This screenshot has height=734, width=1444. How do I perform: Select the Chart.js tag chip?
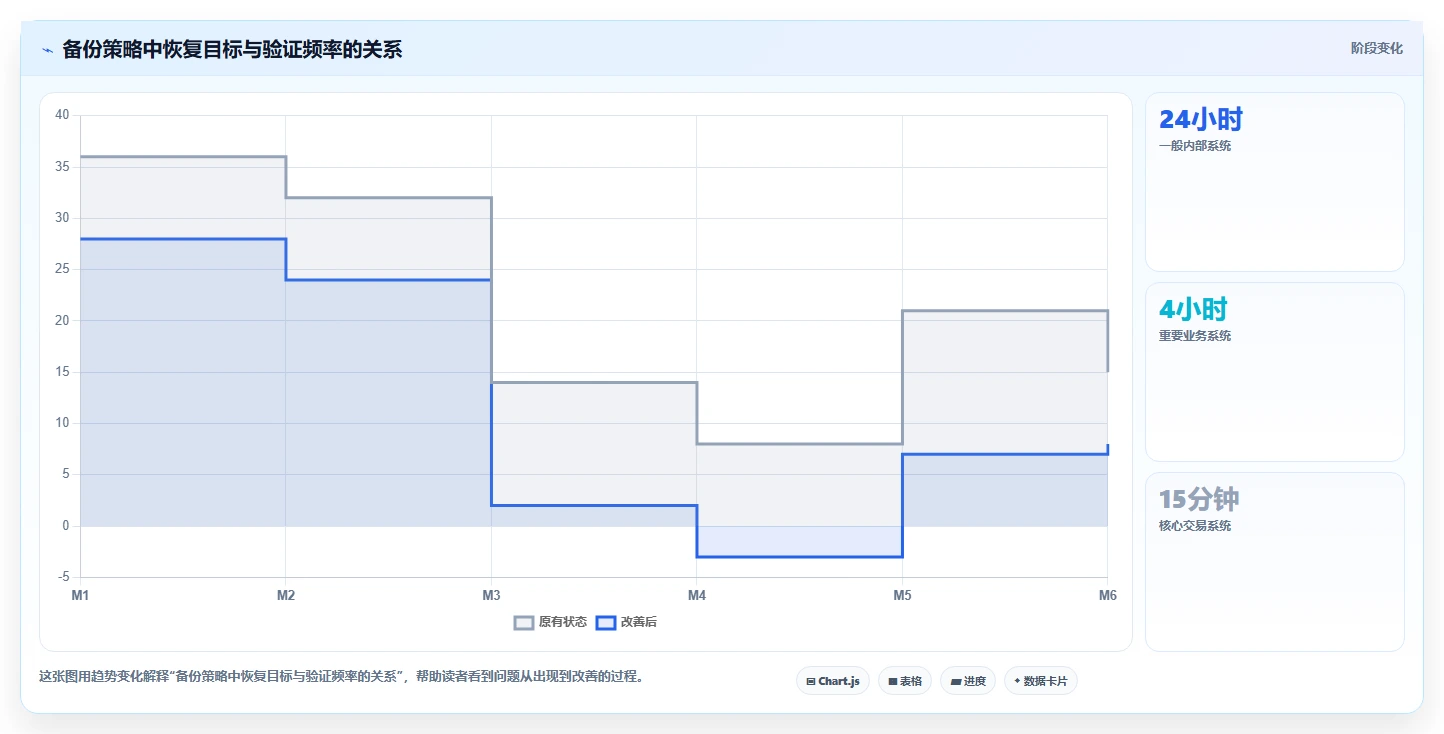(x=833, y=681)
